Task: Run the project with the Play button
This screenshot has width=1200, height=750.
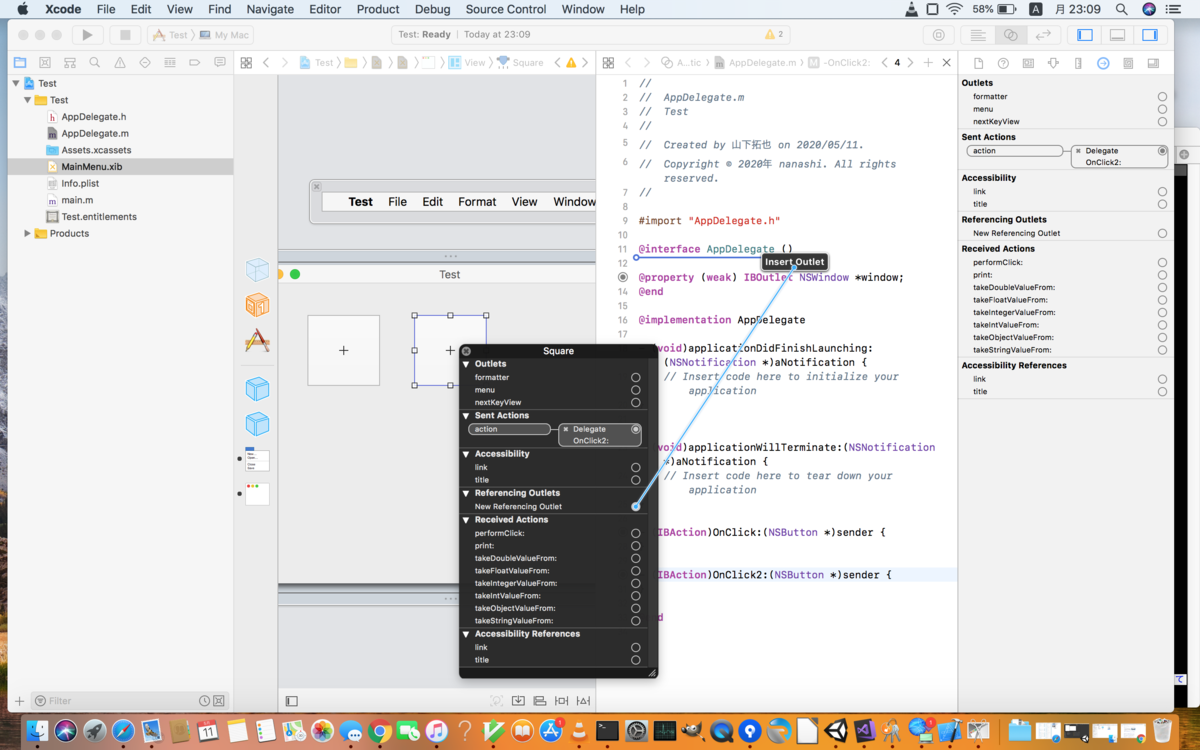Action: [87, 35]
